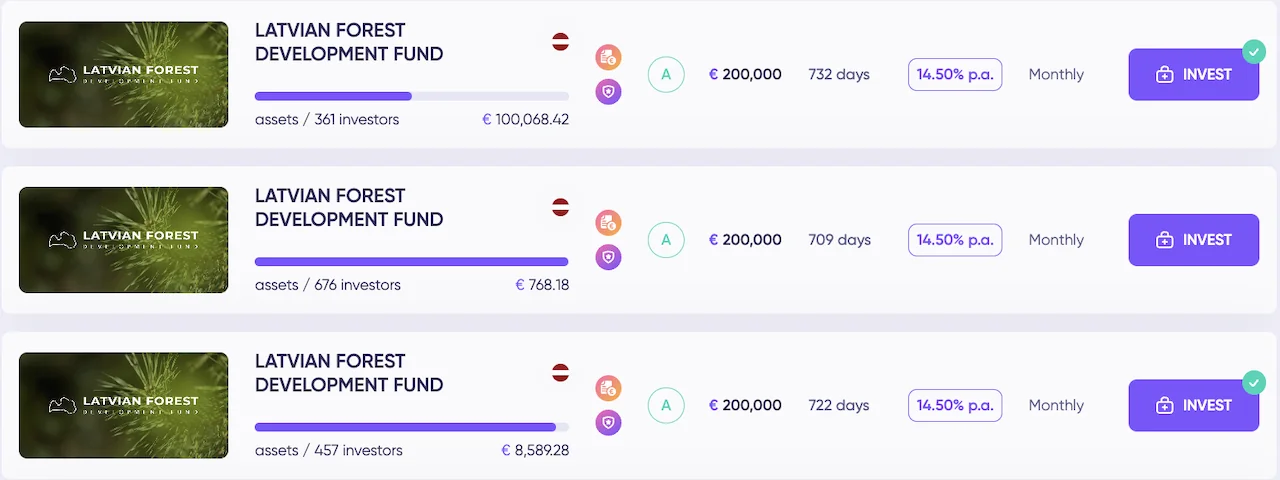Screen dimensions: 1280x480
Task: Click the A rating badge in the 732-day listing
Action: click(666, 74)
